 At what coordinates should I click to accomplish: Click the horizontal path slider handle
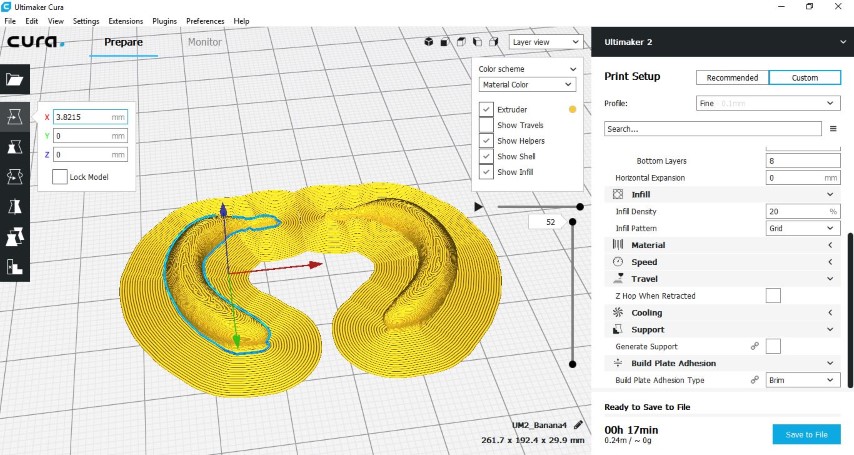pyautogui.click(x=580, y=207)
